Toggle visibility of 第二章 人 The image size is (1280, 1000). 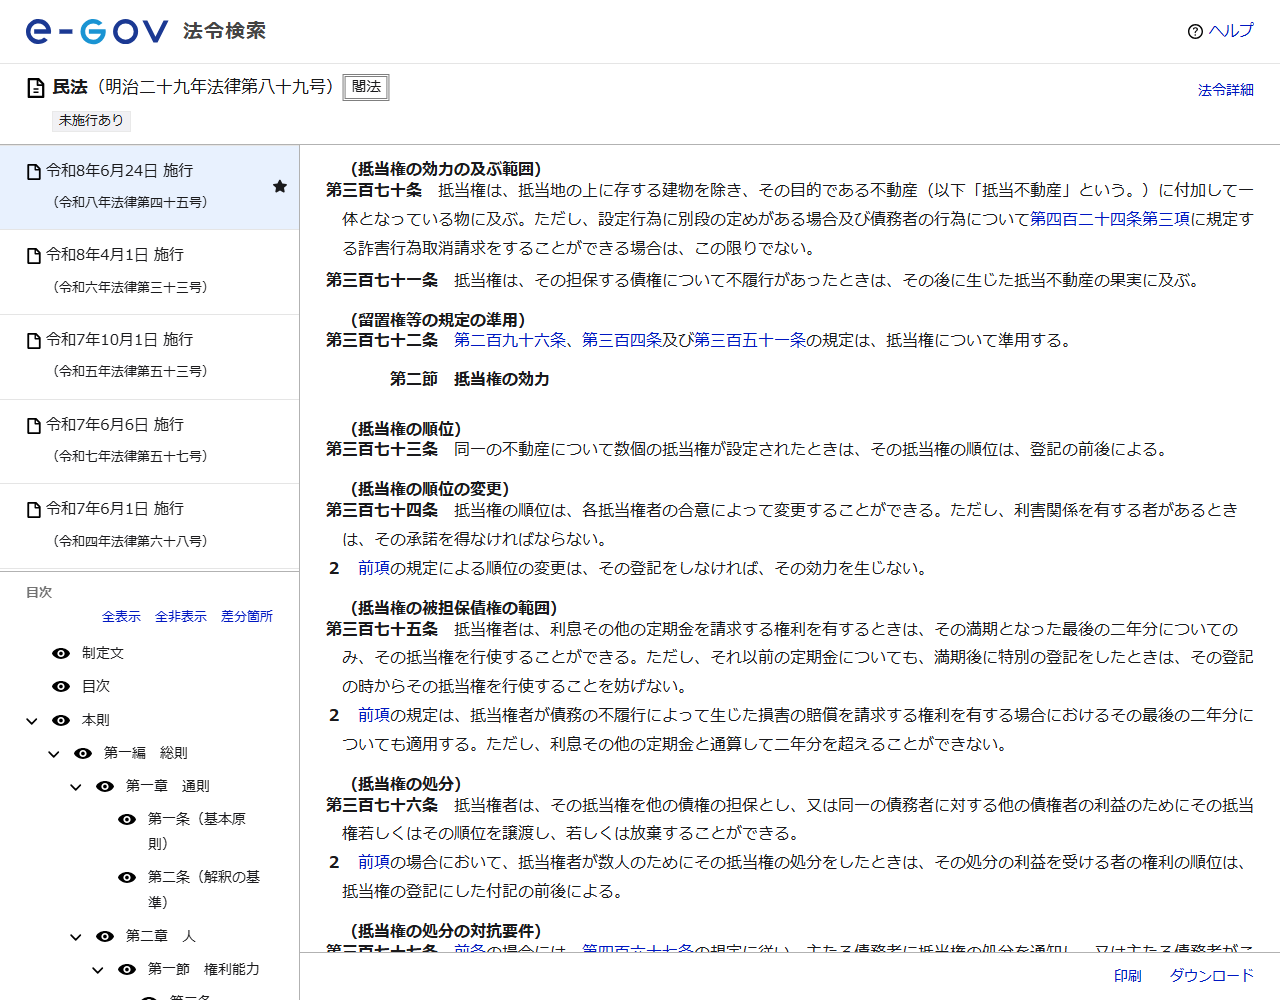coord(105,936)
